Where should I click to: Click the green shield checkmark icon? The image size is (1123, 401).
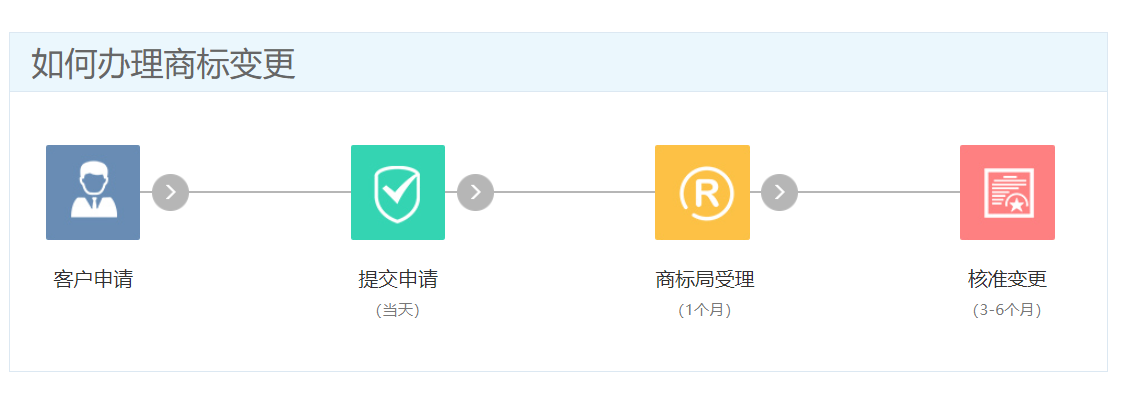tap(398, 192)
